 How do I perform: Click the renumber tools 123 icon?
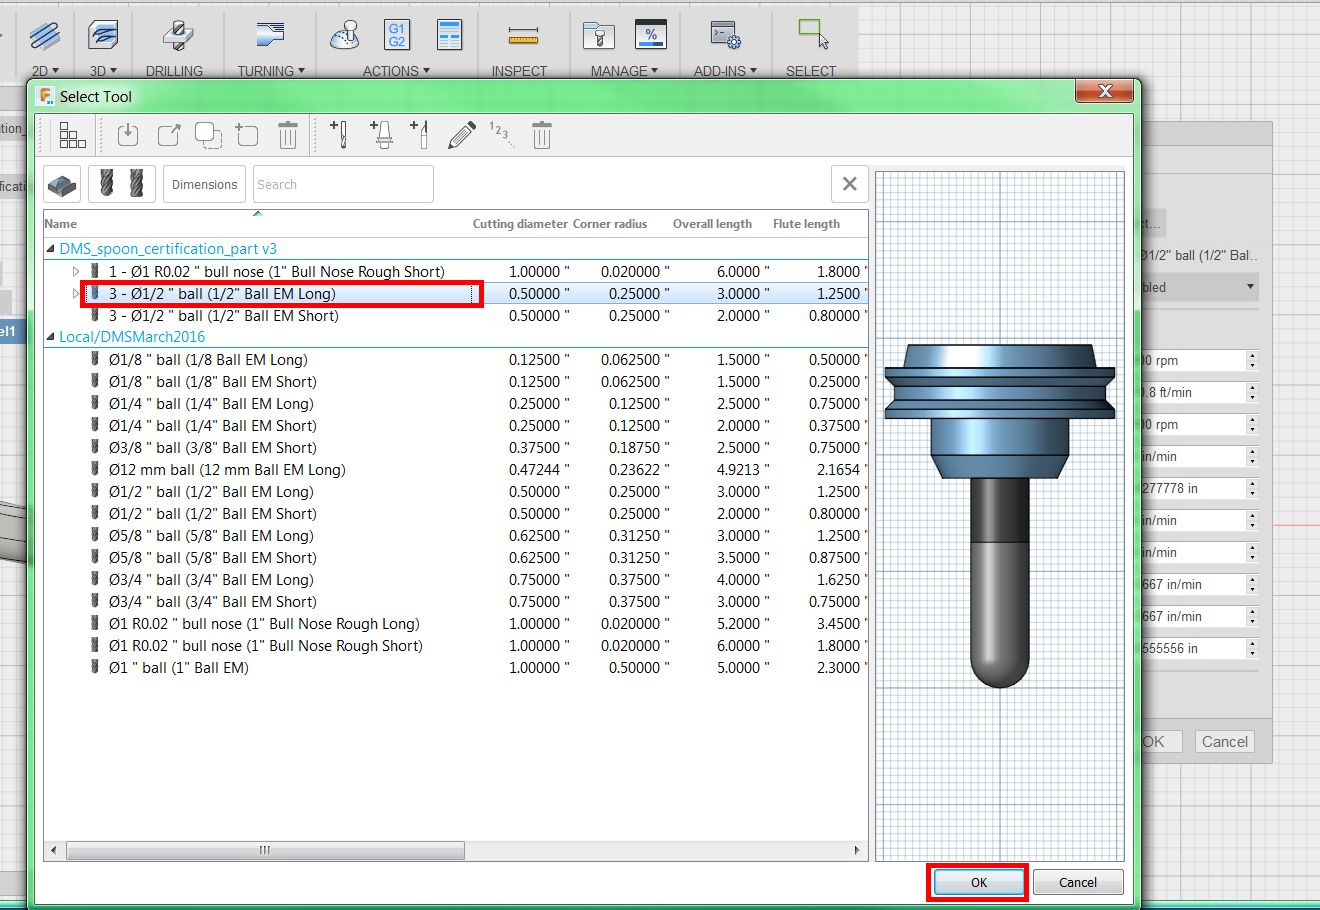click(x=501, y=134)
